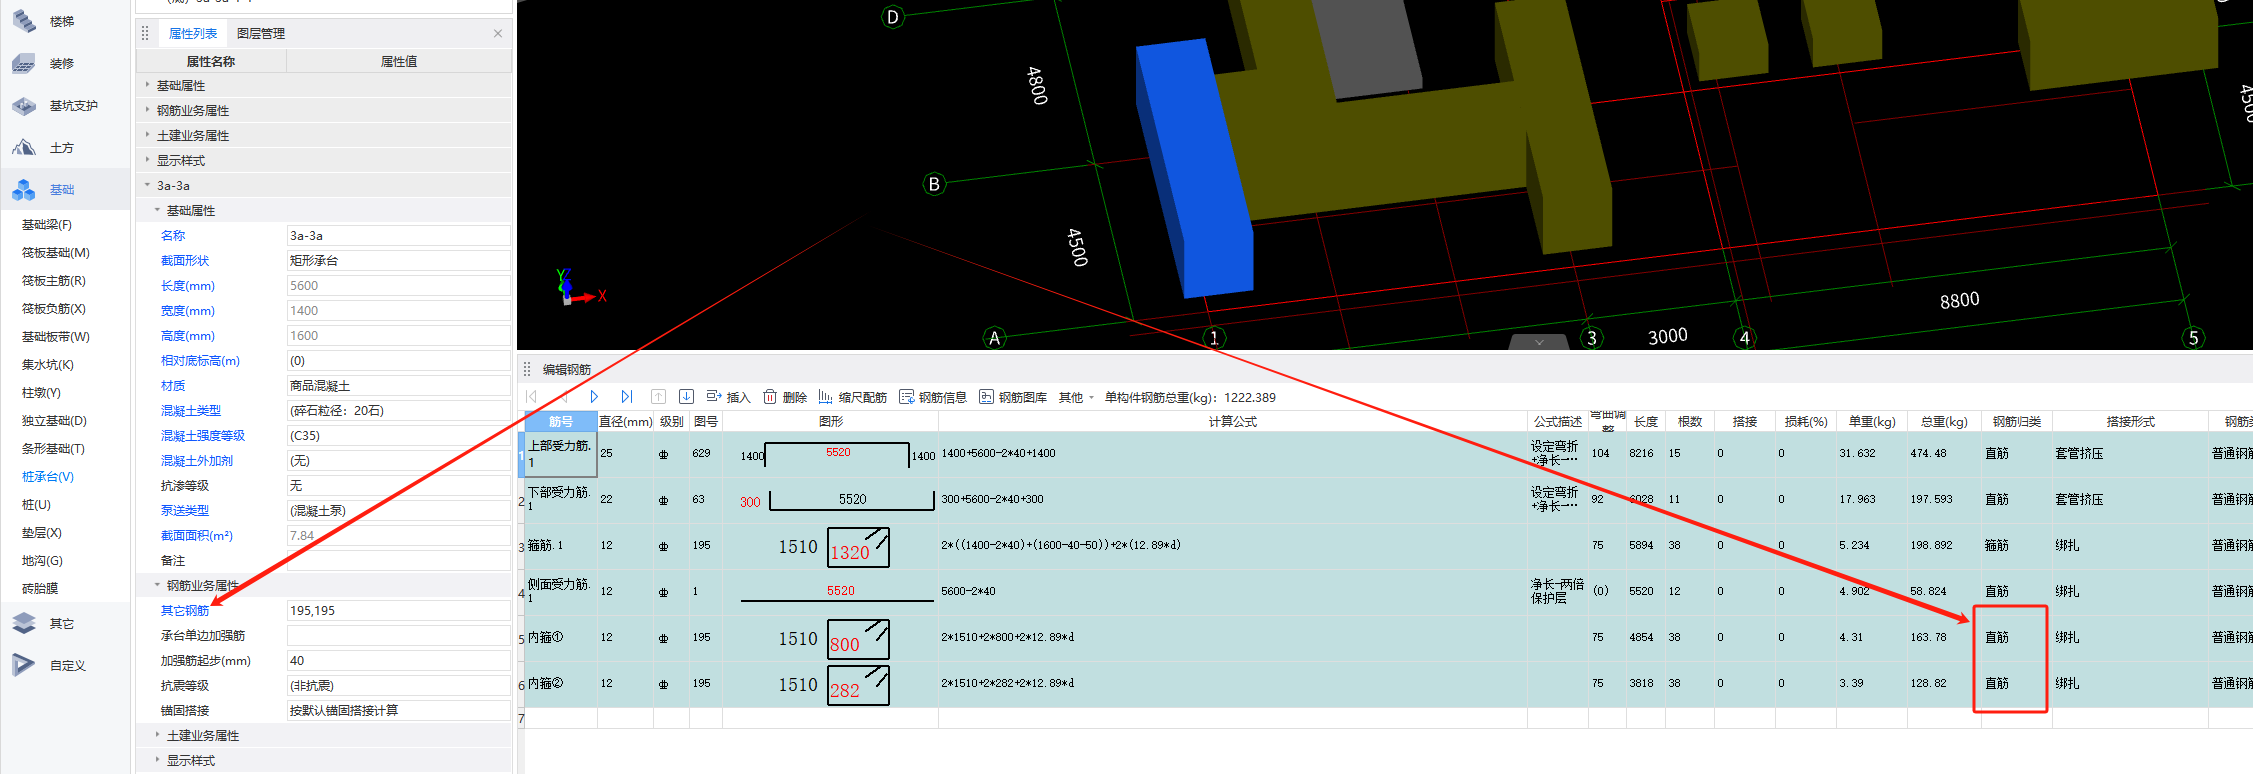
Task: Click the 泵送类型 property link
Action: pos(185,510)
